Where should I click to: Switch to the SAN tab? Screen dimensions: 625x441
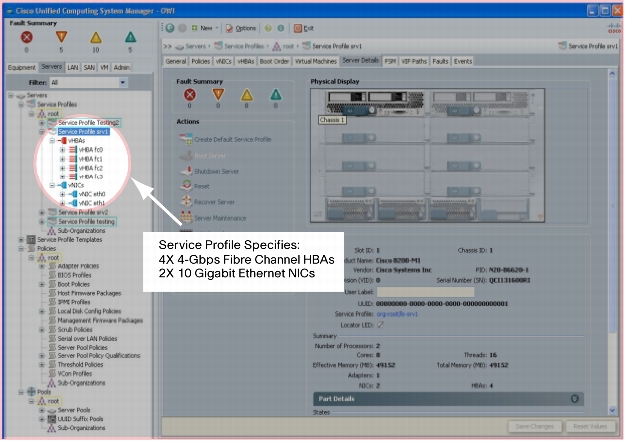coord(89,67)
